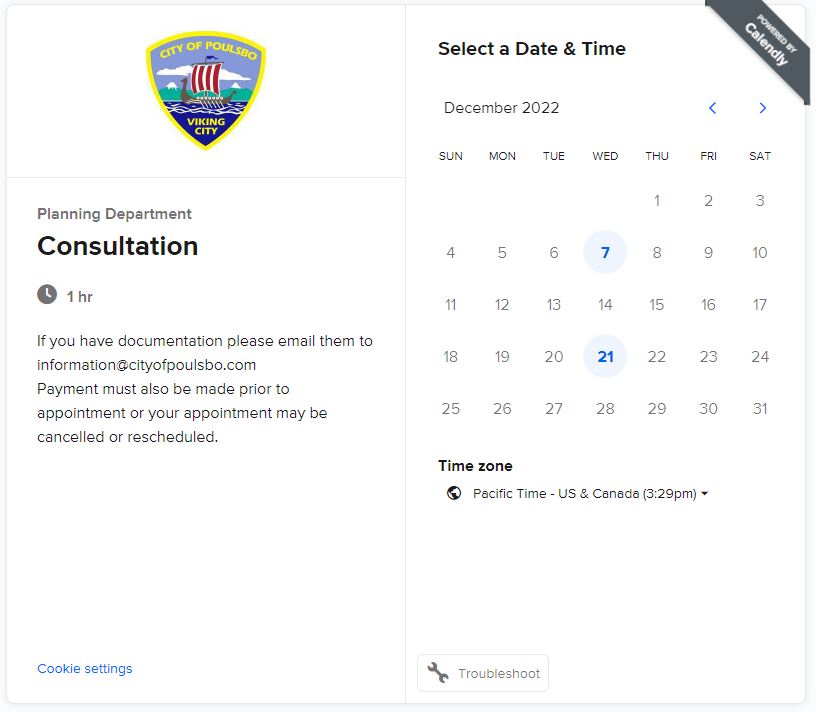Select December 7 on the calendar
Image resolution: width=816 pixels, height=712 pixels.
605,253
